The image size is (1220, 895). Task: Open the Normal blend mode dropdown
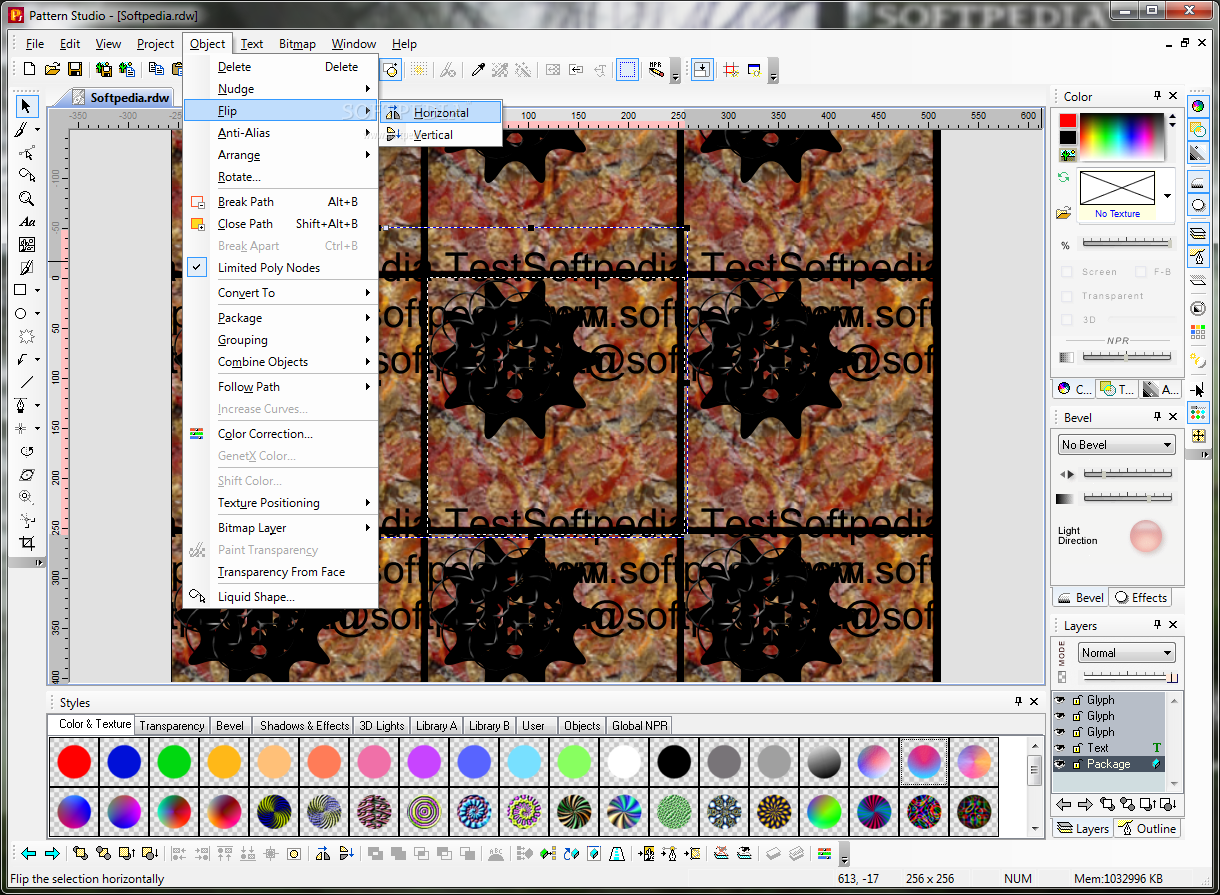coord(1127,653)
